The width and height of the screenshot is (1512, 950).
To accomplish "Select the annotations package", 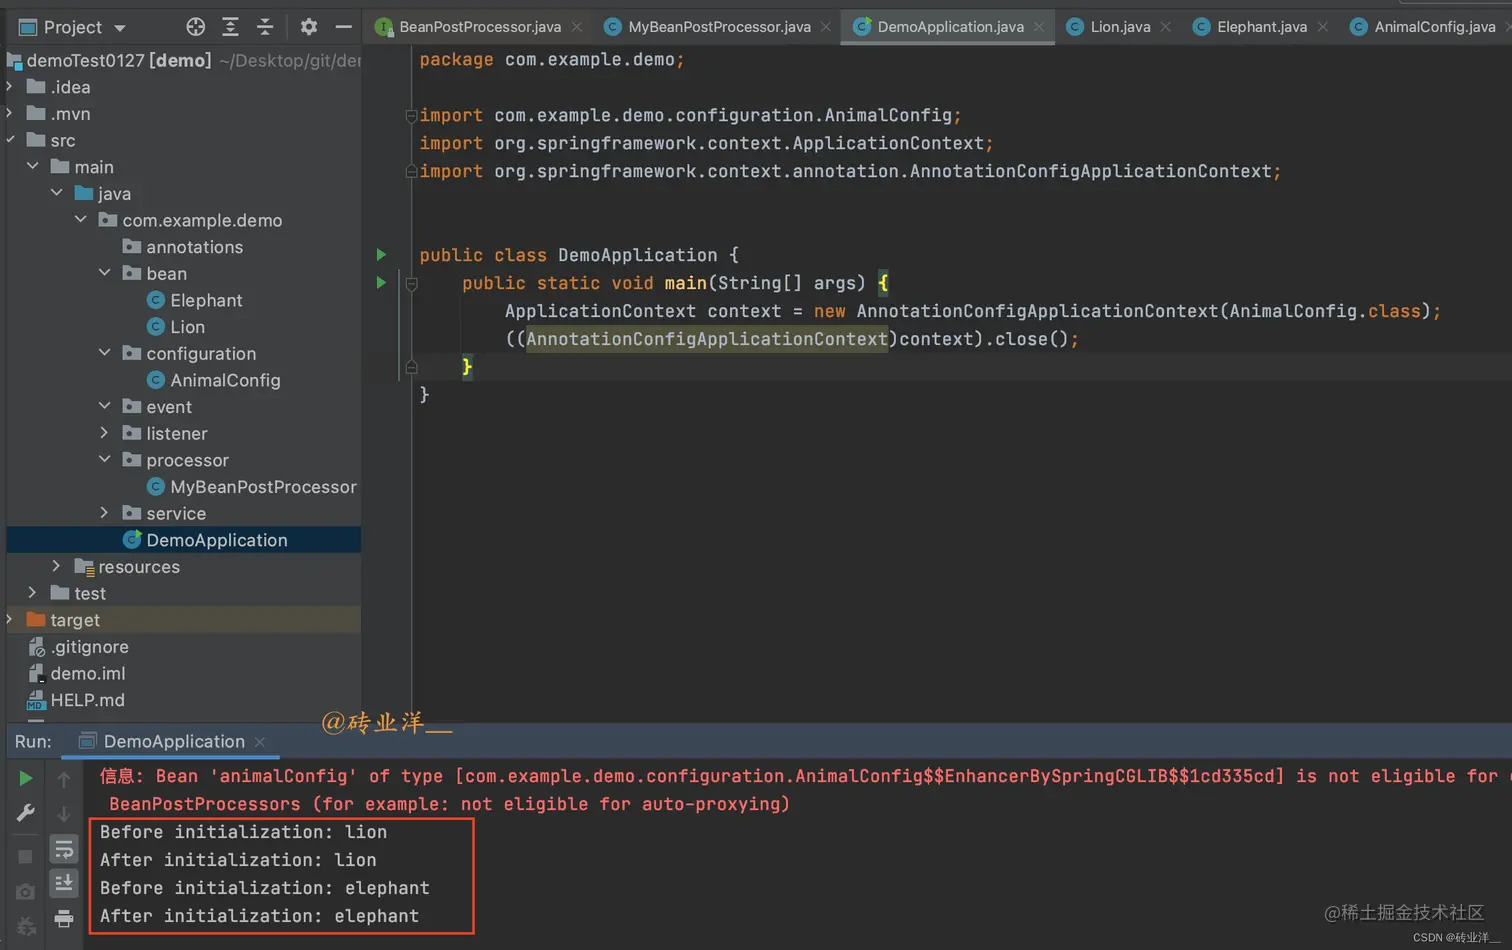I will 194,246.
